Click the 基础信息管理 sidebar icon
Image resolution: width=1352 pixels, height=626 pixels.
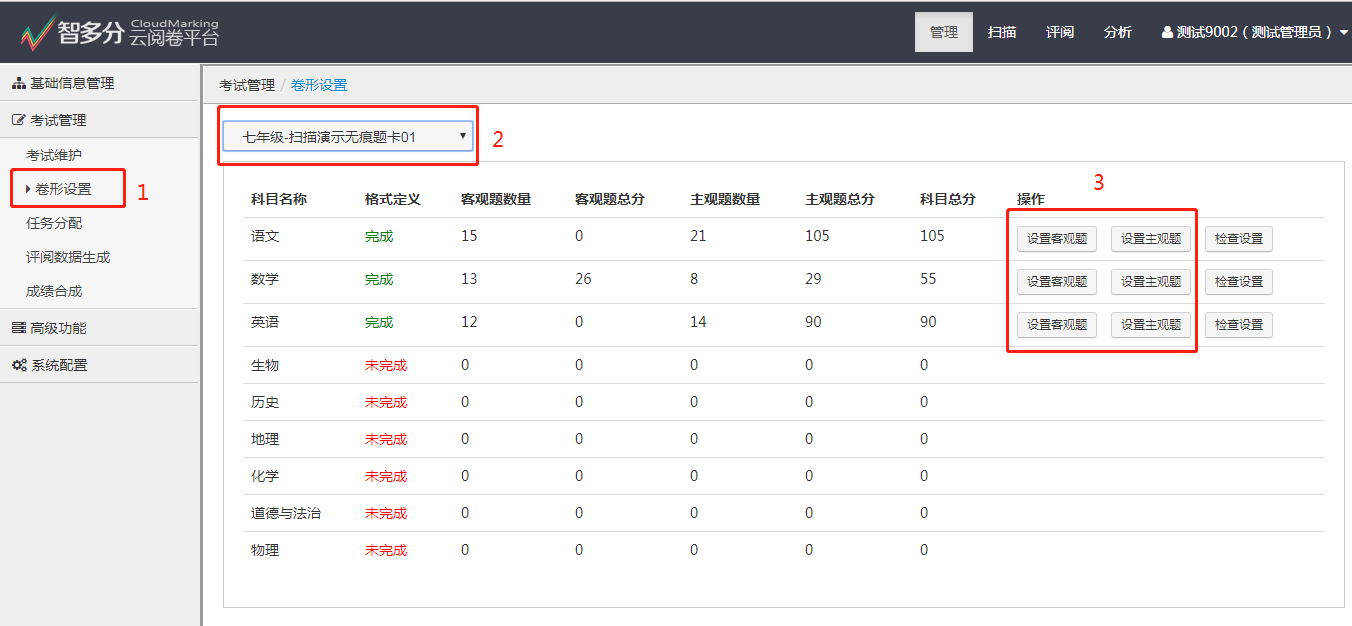click(x=18, y=83)
